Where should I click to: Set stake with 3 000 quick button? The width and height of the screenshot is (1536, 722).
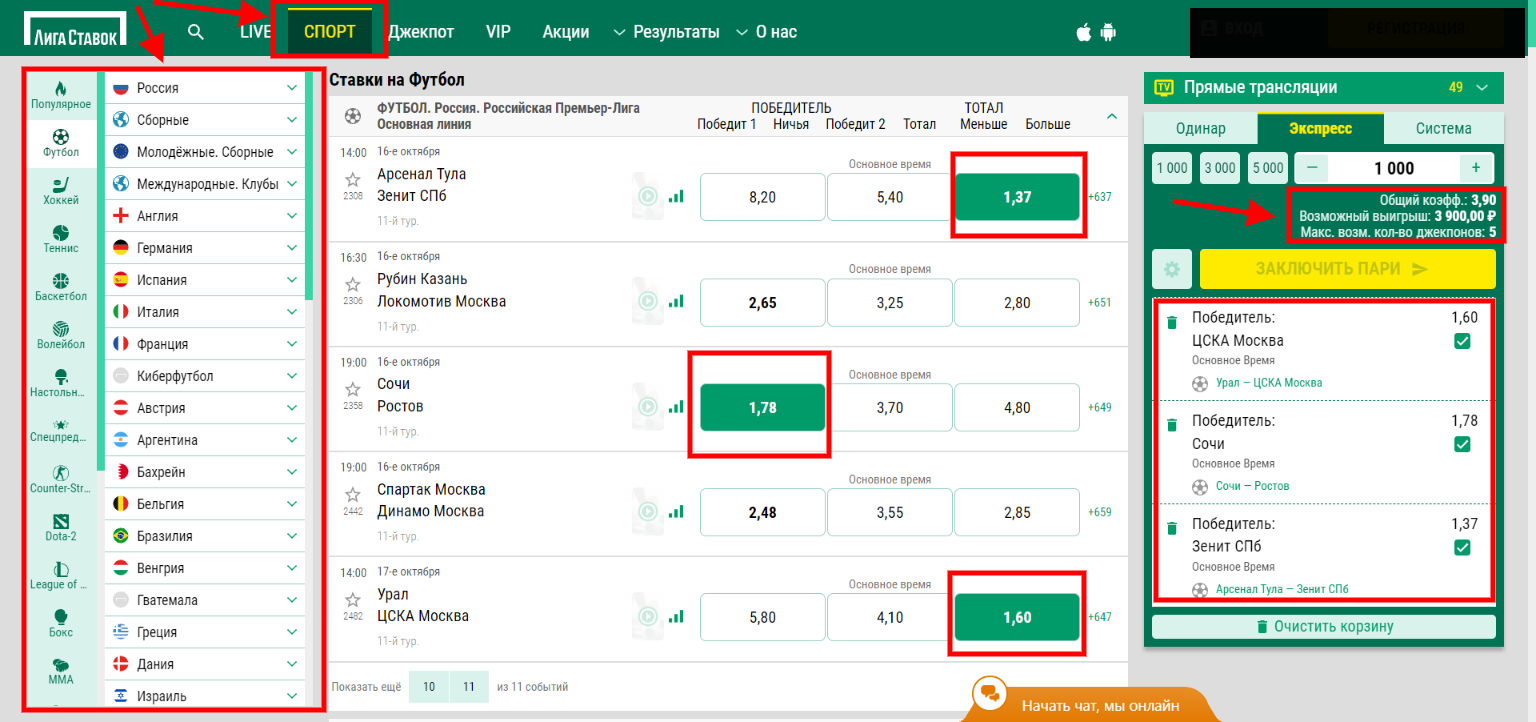(x=1219, y=168)
